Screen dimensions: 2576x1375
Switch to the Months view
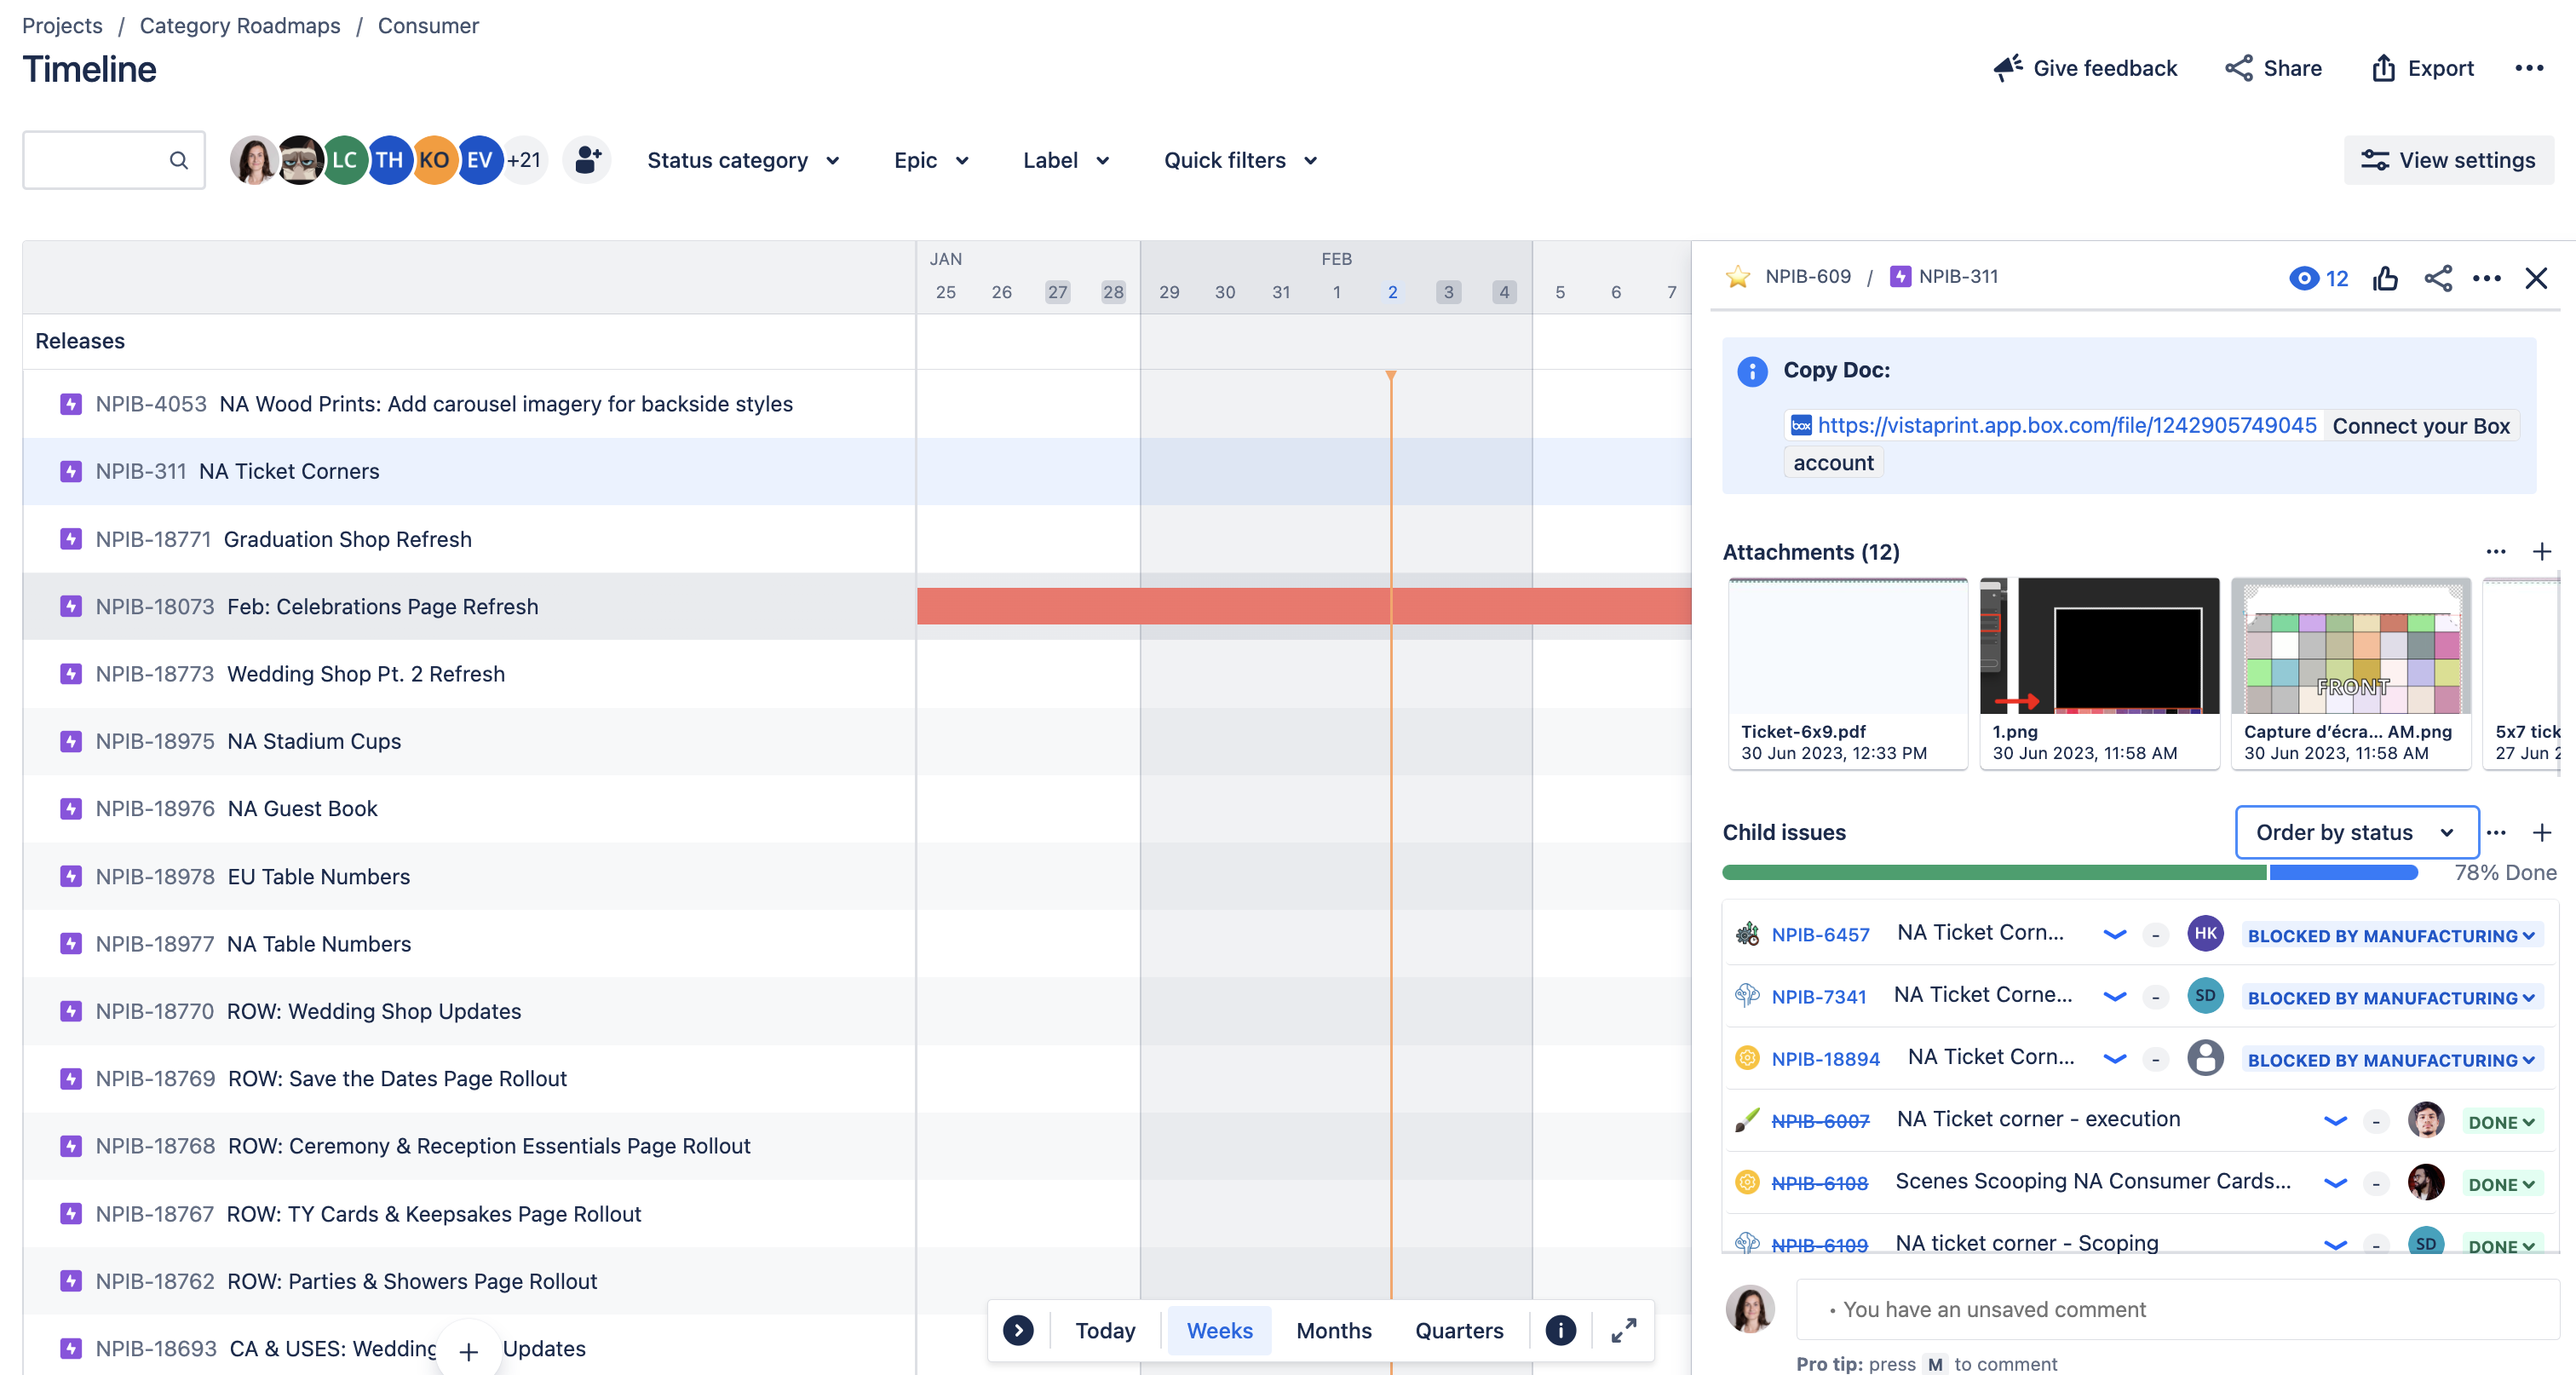(x=1333, y=1330)
